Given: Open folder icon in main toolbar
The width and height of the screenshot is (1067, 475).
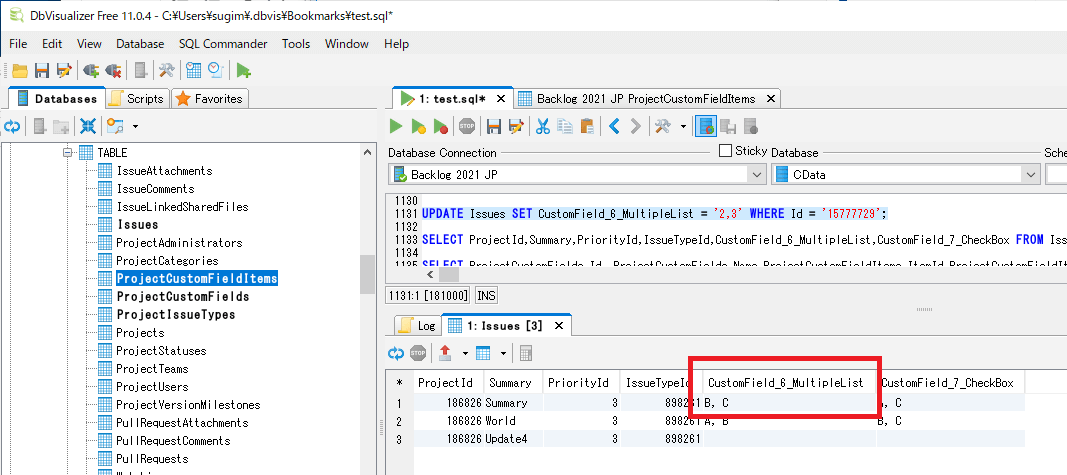Looking at the screenshot, I should (20, 70).
